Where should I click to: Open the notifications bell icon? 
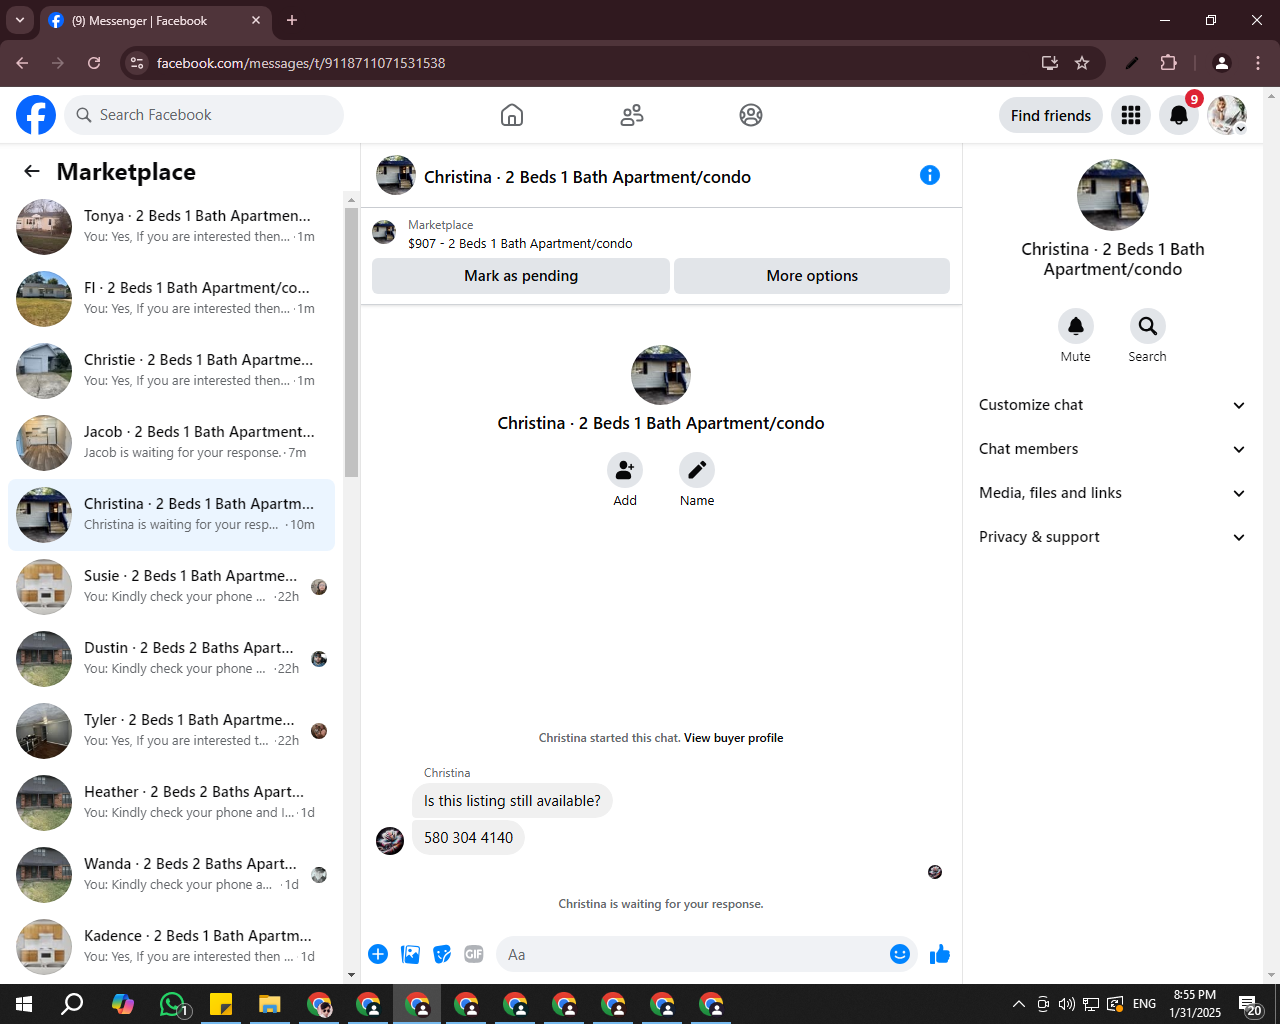coord(1179,115)
